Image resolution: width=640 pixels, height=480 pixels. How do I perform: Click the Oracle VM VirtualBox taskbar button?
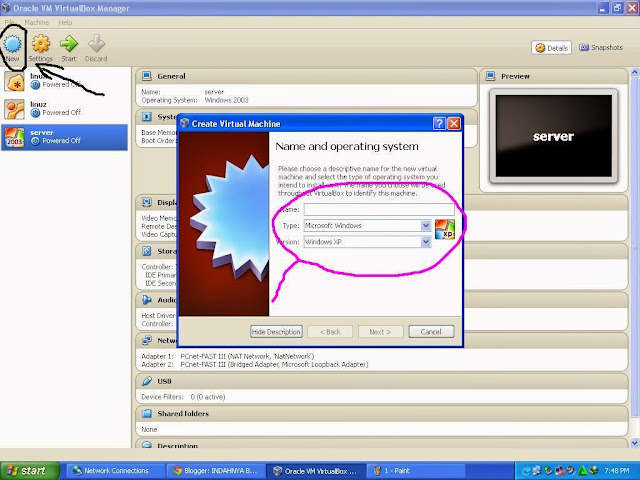pos(316,471)
